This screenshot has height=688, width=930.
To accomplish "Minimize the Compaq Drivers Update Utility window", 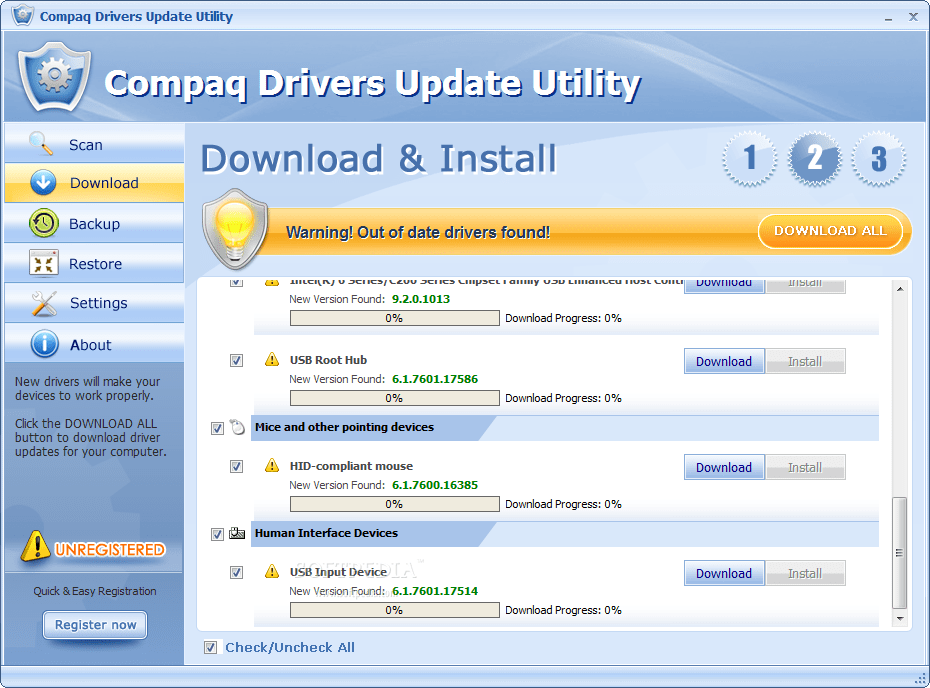I will [888, 17].
